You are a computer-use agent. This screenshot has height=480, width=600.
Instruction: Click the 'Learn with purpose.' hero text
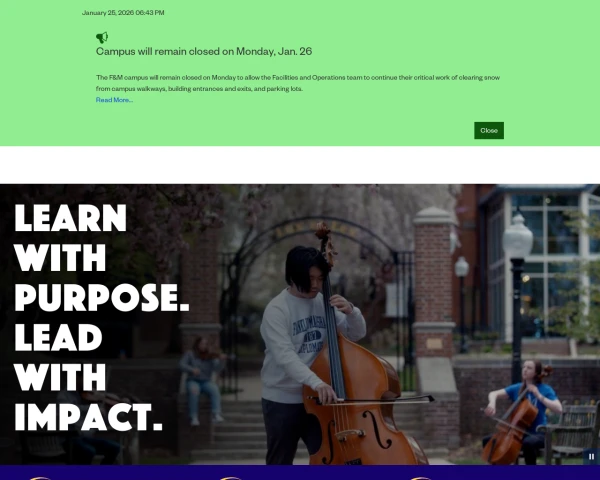(101, 257)
